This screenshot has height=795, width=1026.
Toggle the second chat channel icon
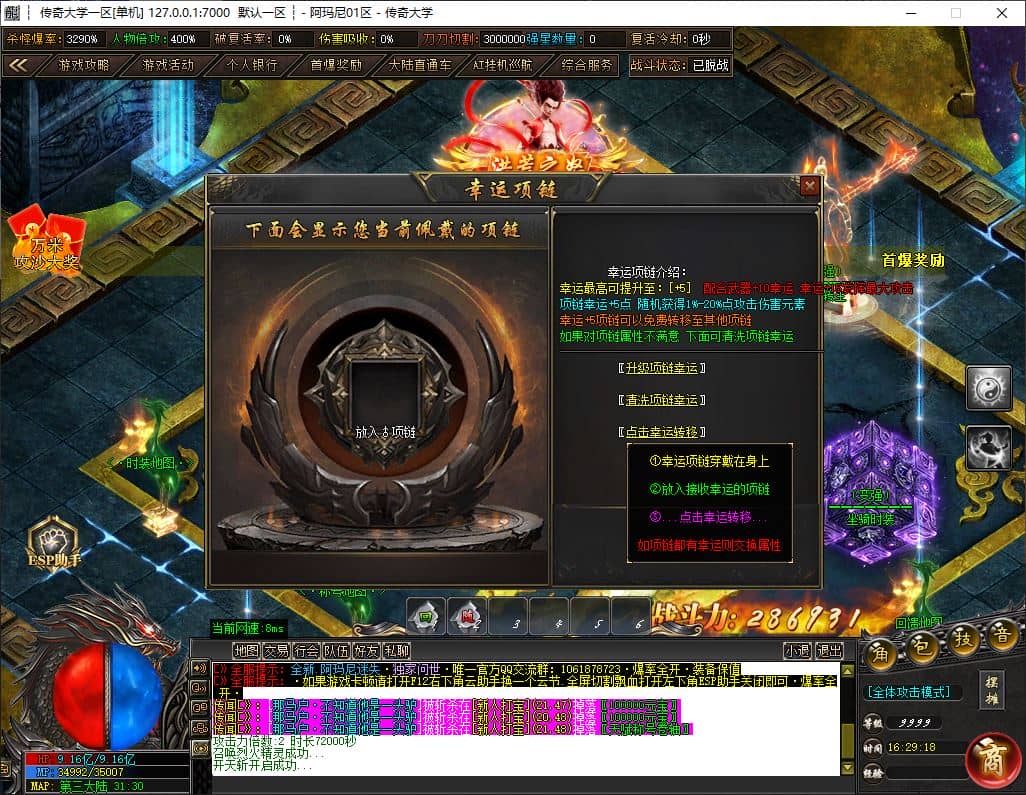[199, 688]
